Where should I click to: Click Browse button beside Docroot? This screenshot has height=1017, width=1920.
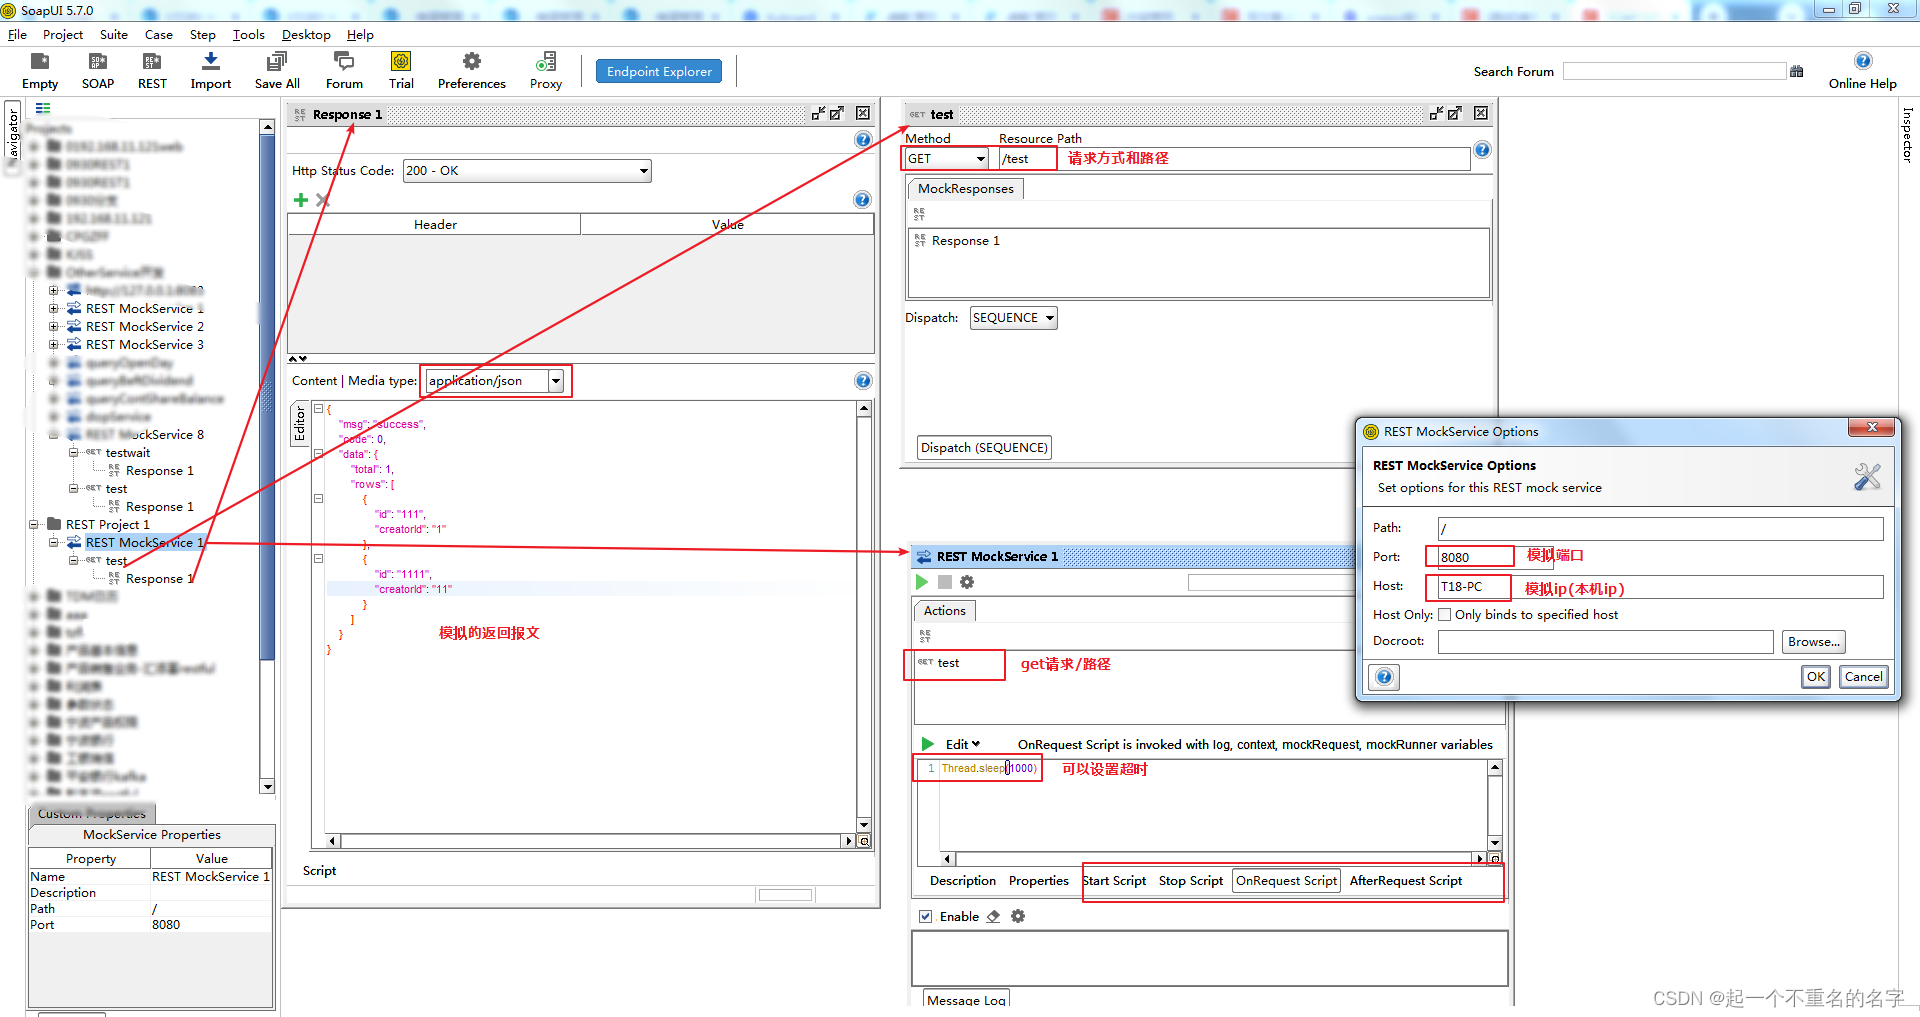click(x=1813, y=642)
